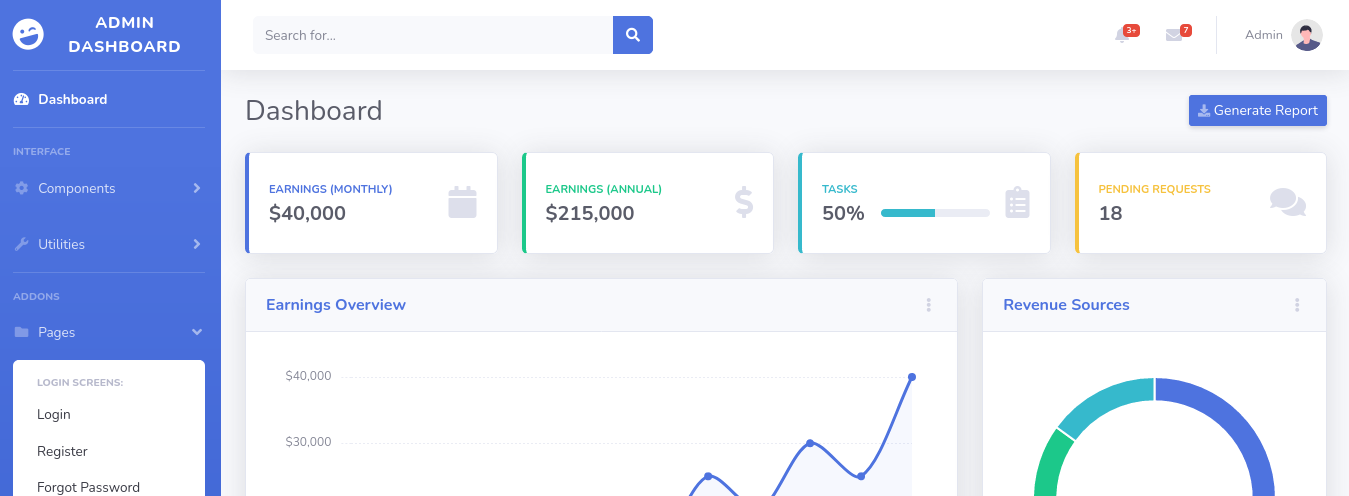The width and height of the screenshot is (1349, 496).
Task: Open the envelope messages icon
Action: coord(1174,35)
